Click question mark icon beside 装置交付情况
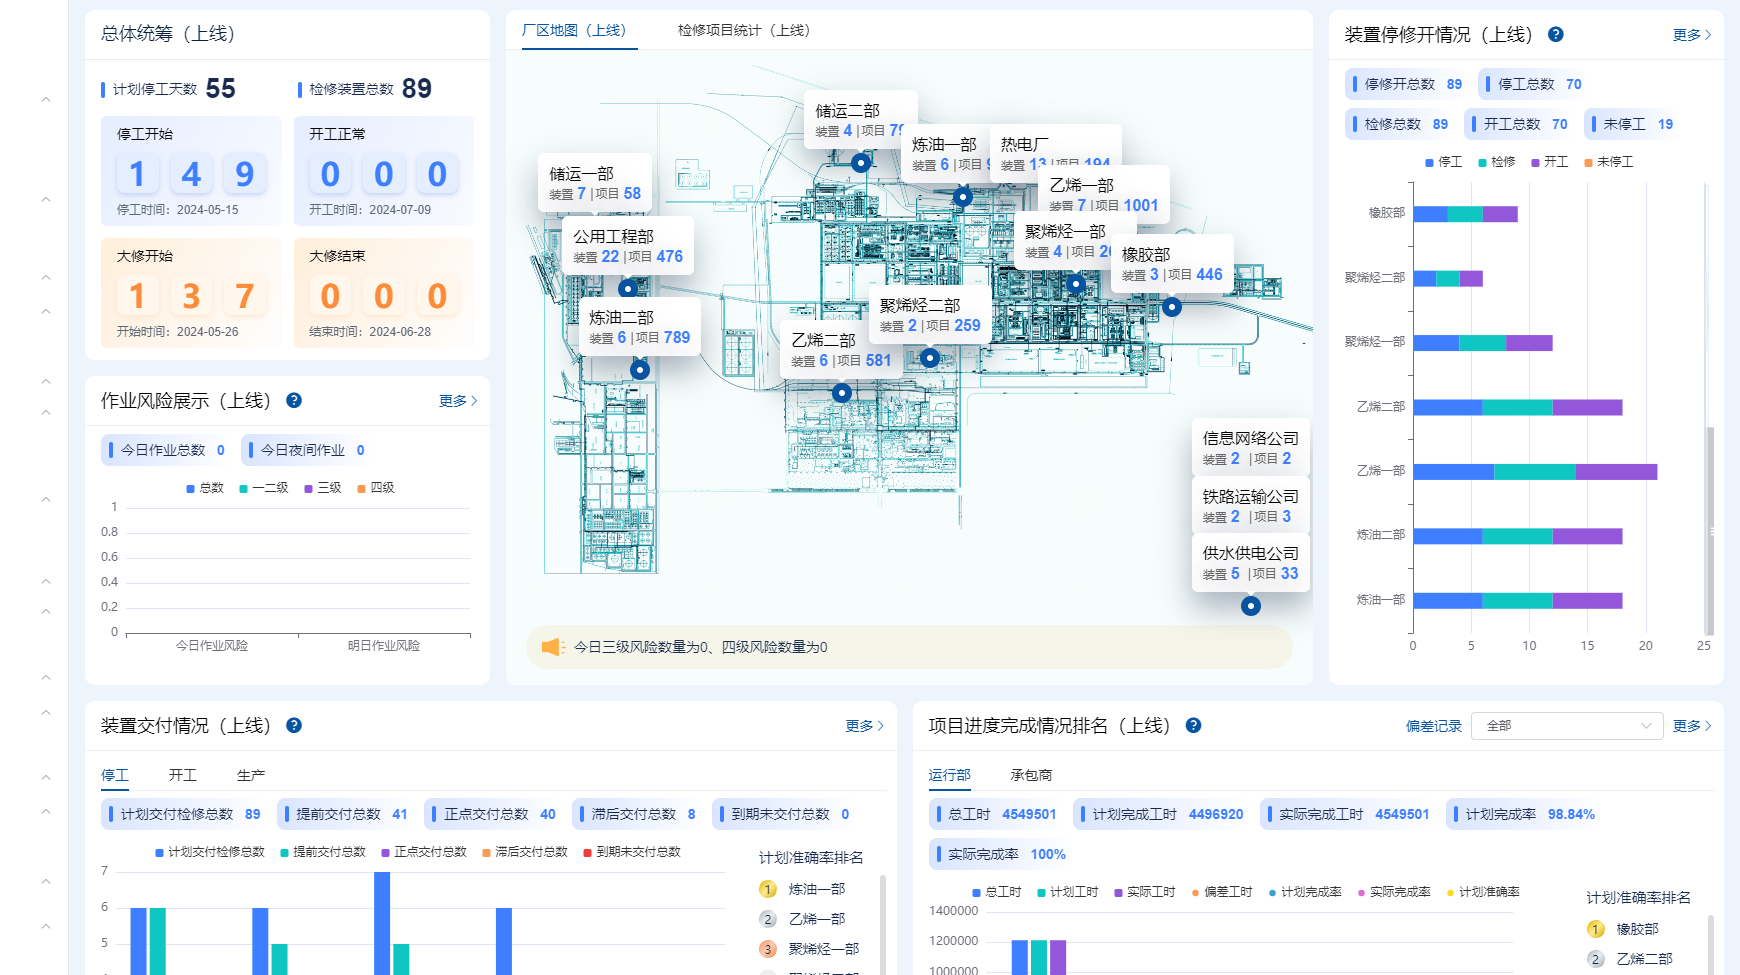Image resolution: width=1740 pixels, height=975 pixels. [x=294, y=725]
